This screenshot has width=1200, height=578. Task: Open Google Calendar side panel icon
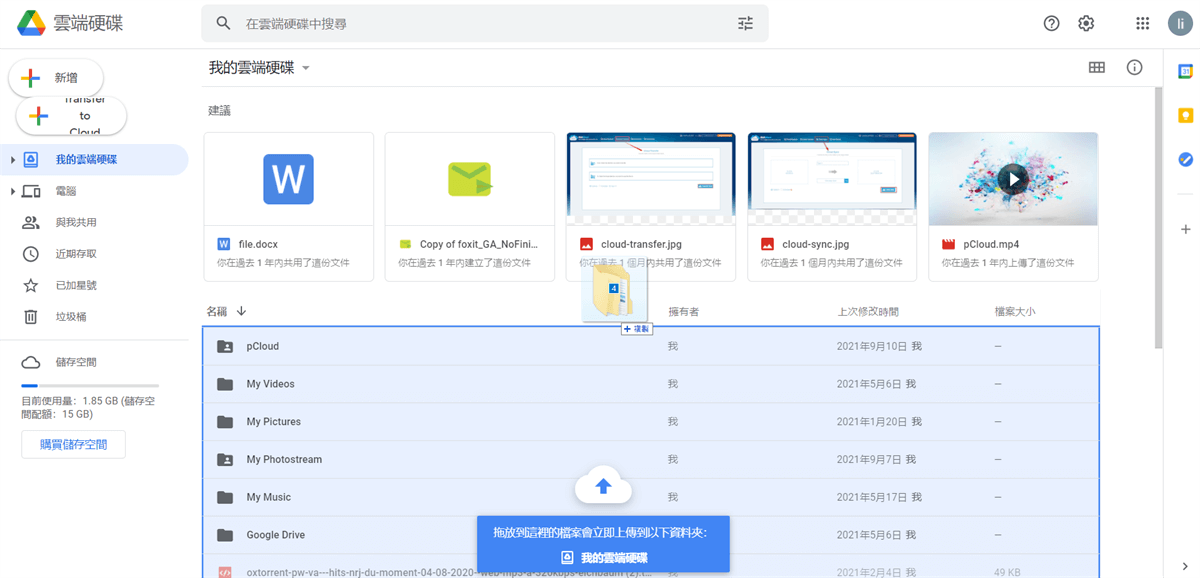click(x=1186, y=71)
